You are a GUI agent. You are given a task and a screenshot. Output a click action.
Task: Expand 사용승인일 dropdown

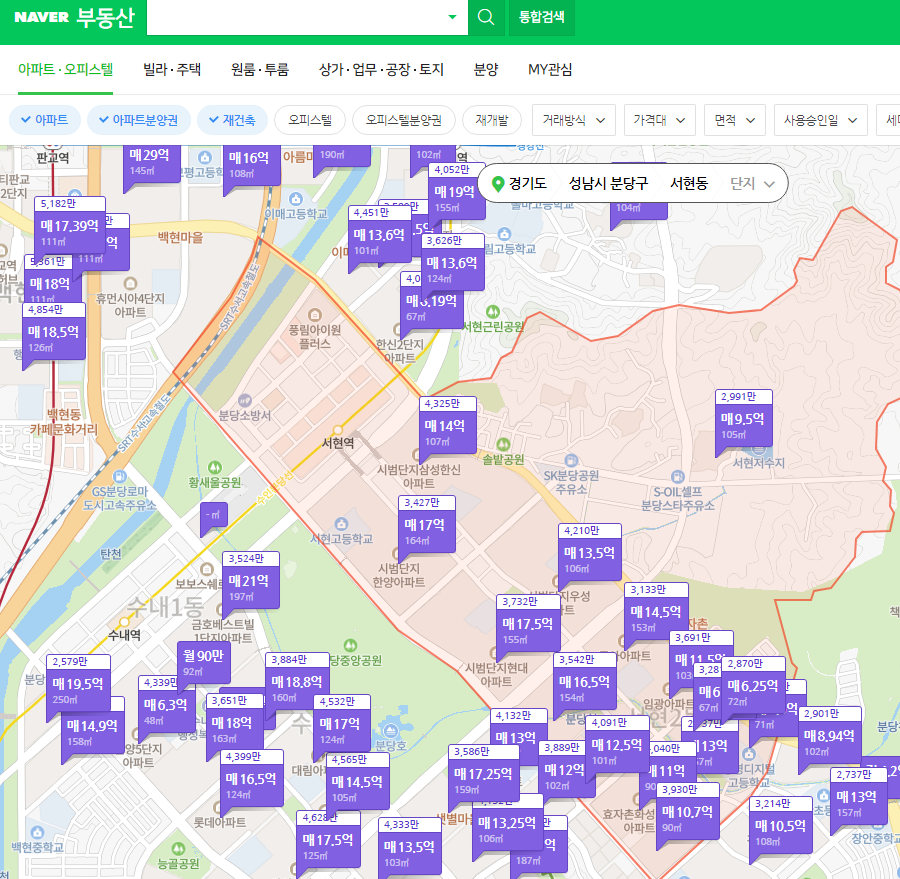coord(820,120)
